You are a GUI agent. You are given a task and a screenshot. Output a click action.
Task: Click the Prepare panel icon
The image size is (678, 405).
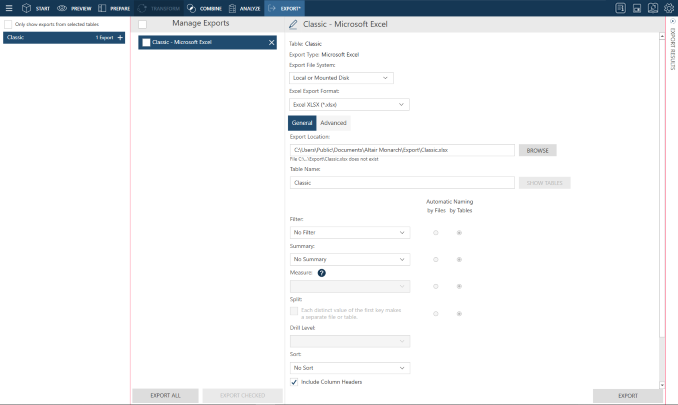102,8
